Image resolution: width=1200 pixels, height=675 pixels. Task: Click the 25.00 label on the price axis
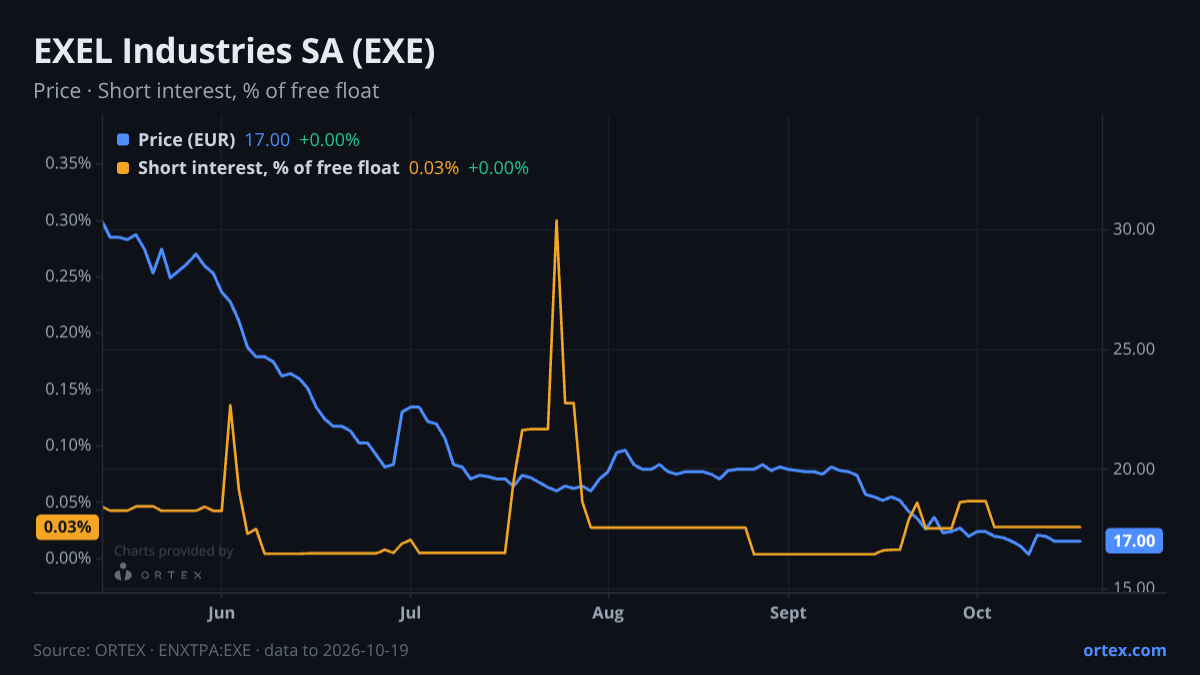[x=1134, y=349]
